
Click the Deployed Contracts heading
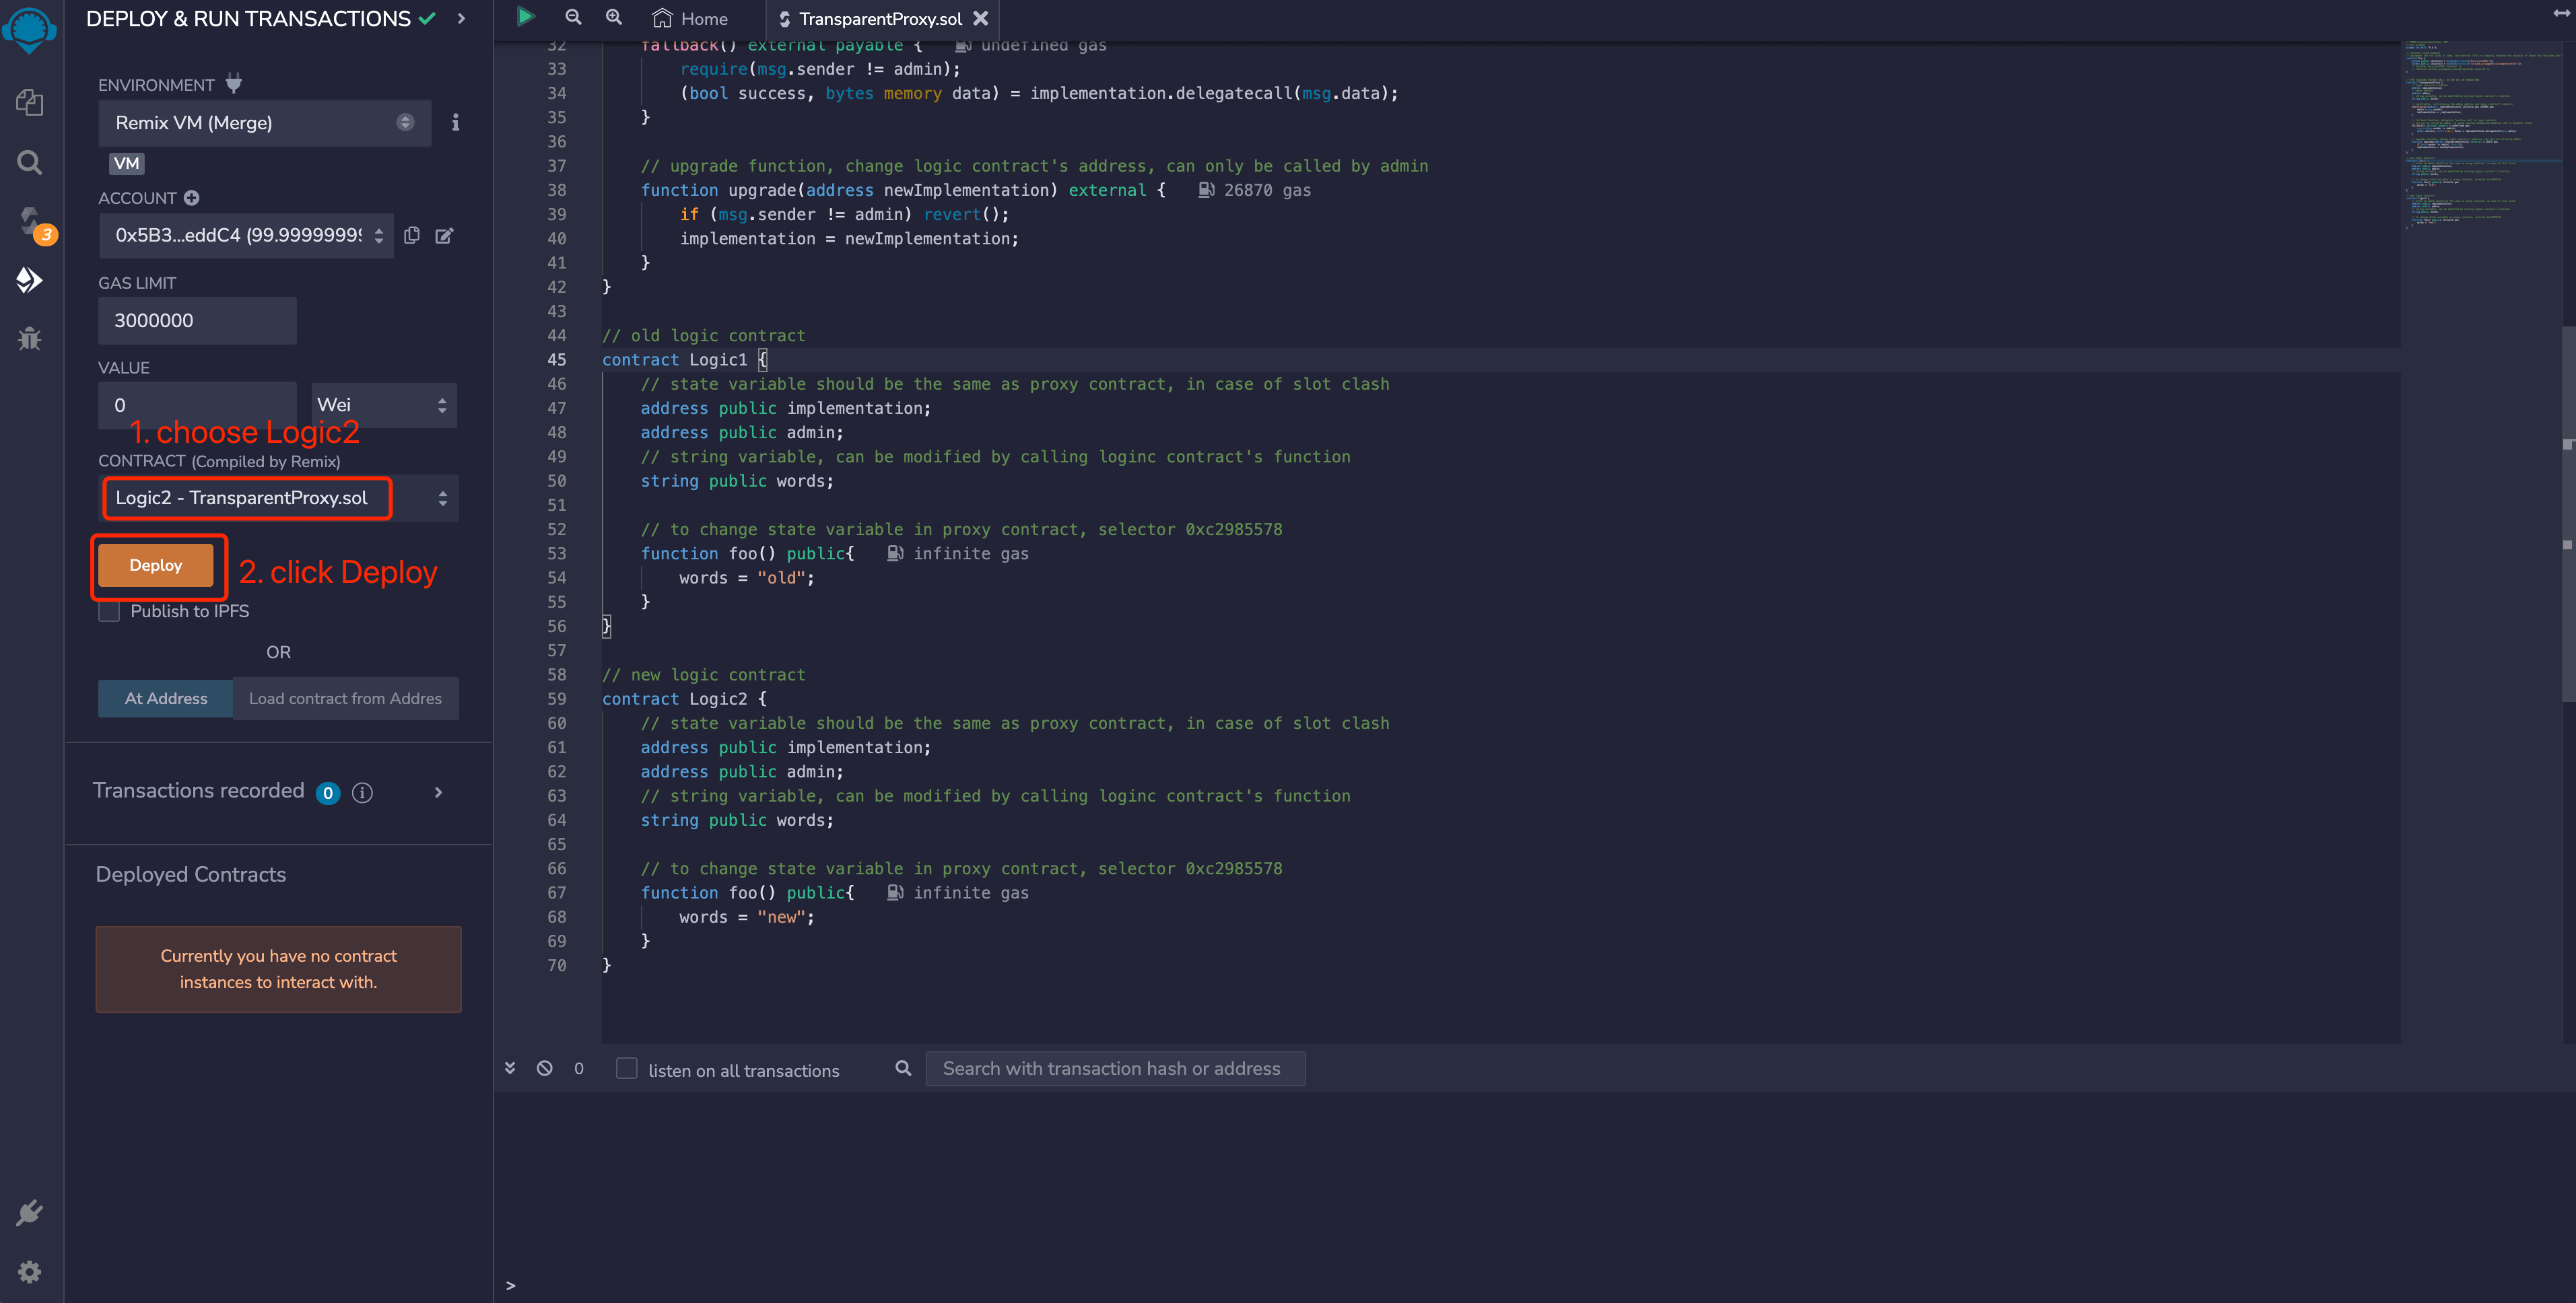coord(191,874)
